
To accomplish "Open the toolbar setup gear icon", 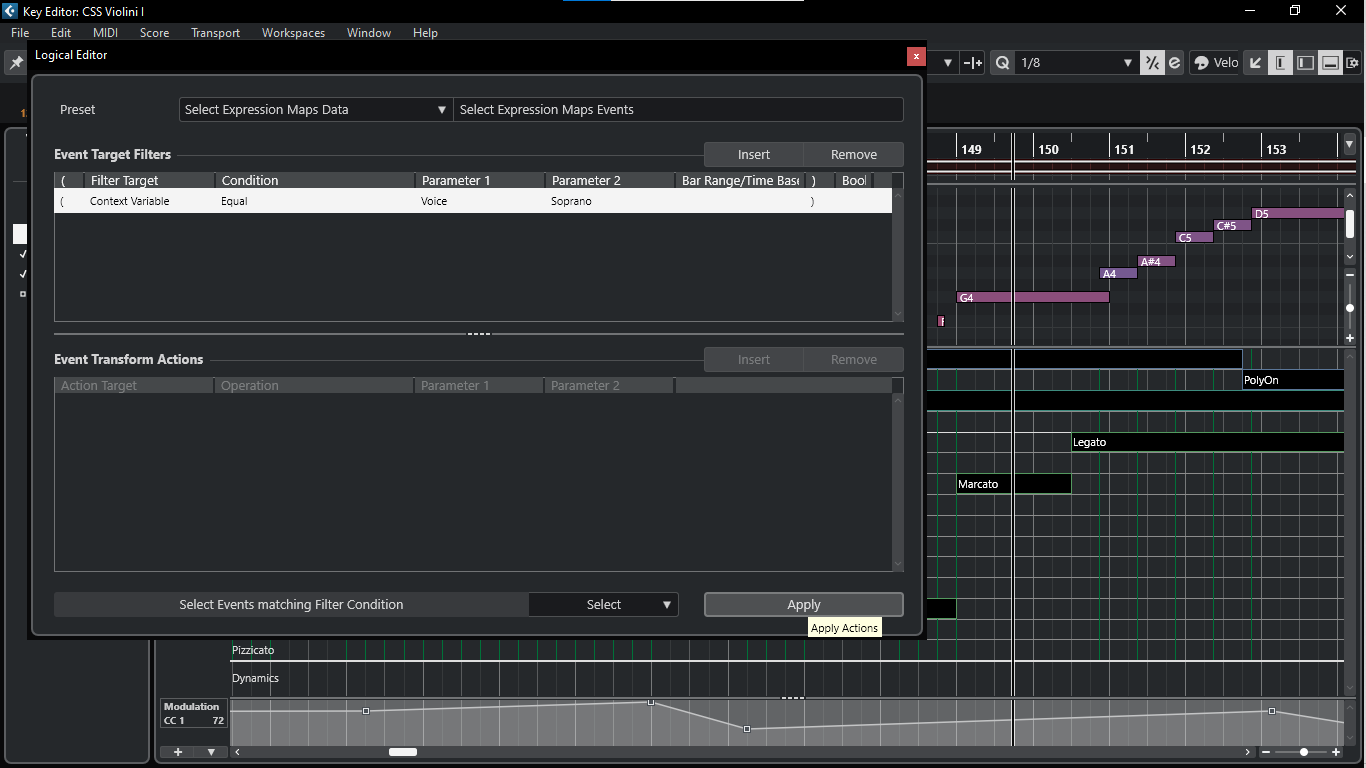I will 1353,63.
